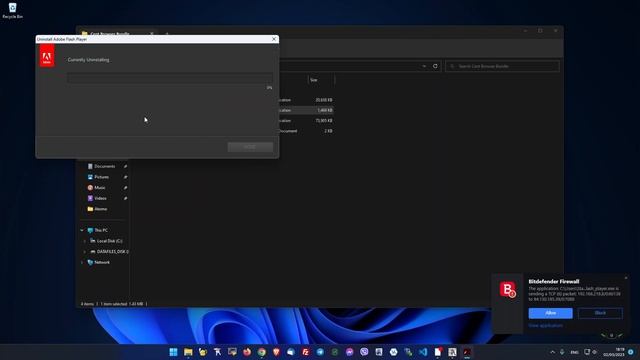Add a new File Explorer tab

pos(167,33)
